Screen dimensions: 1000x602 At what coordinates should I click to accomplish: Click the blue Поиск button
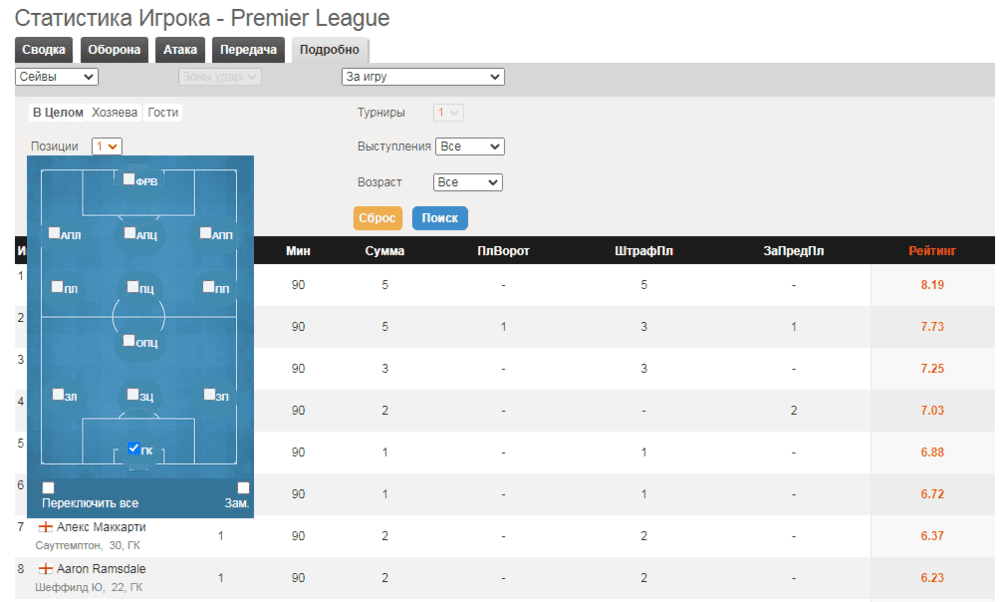tap(439, 218)
